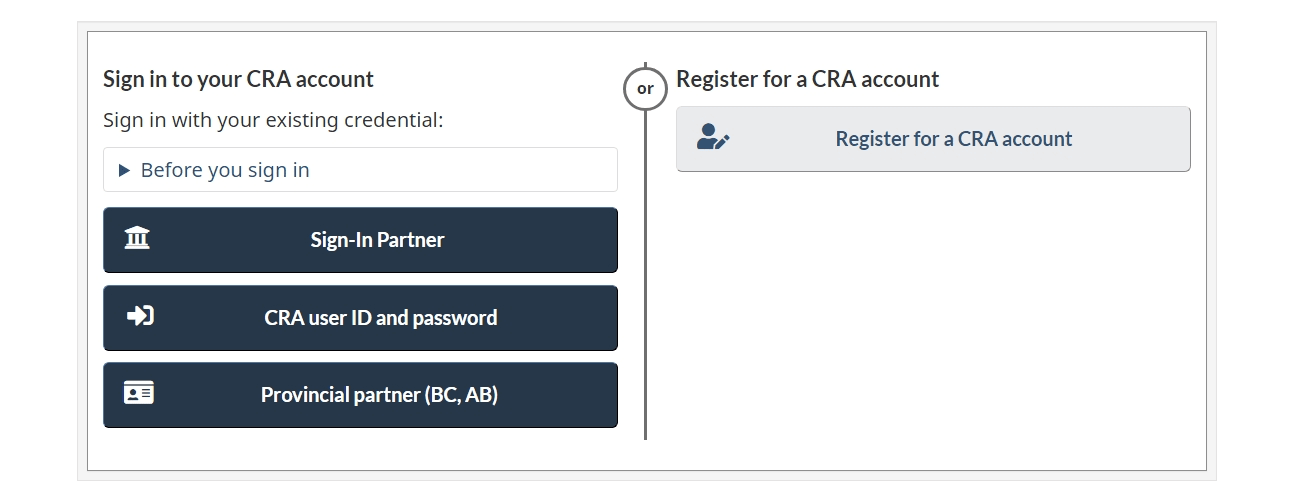Click the "Register for a CRA account" heading

pos(808,79)
